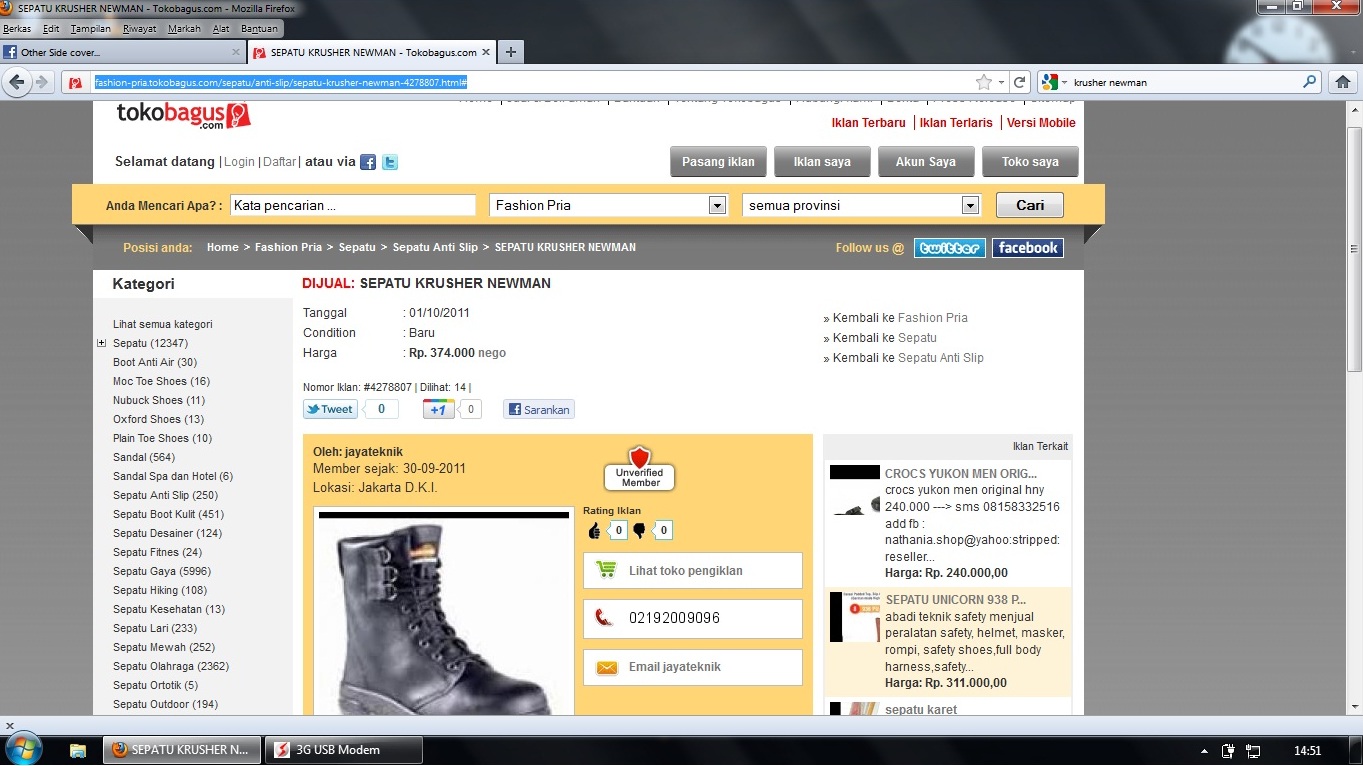This screenshot has height=766, width=1363.
Task: Open the Riwayat menu
Action: [x=139, y=29]
